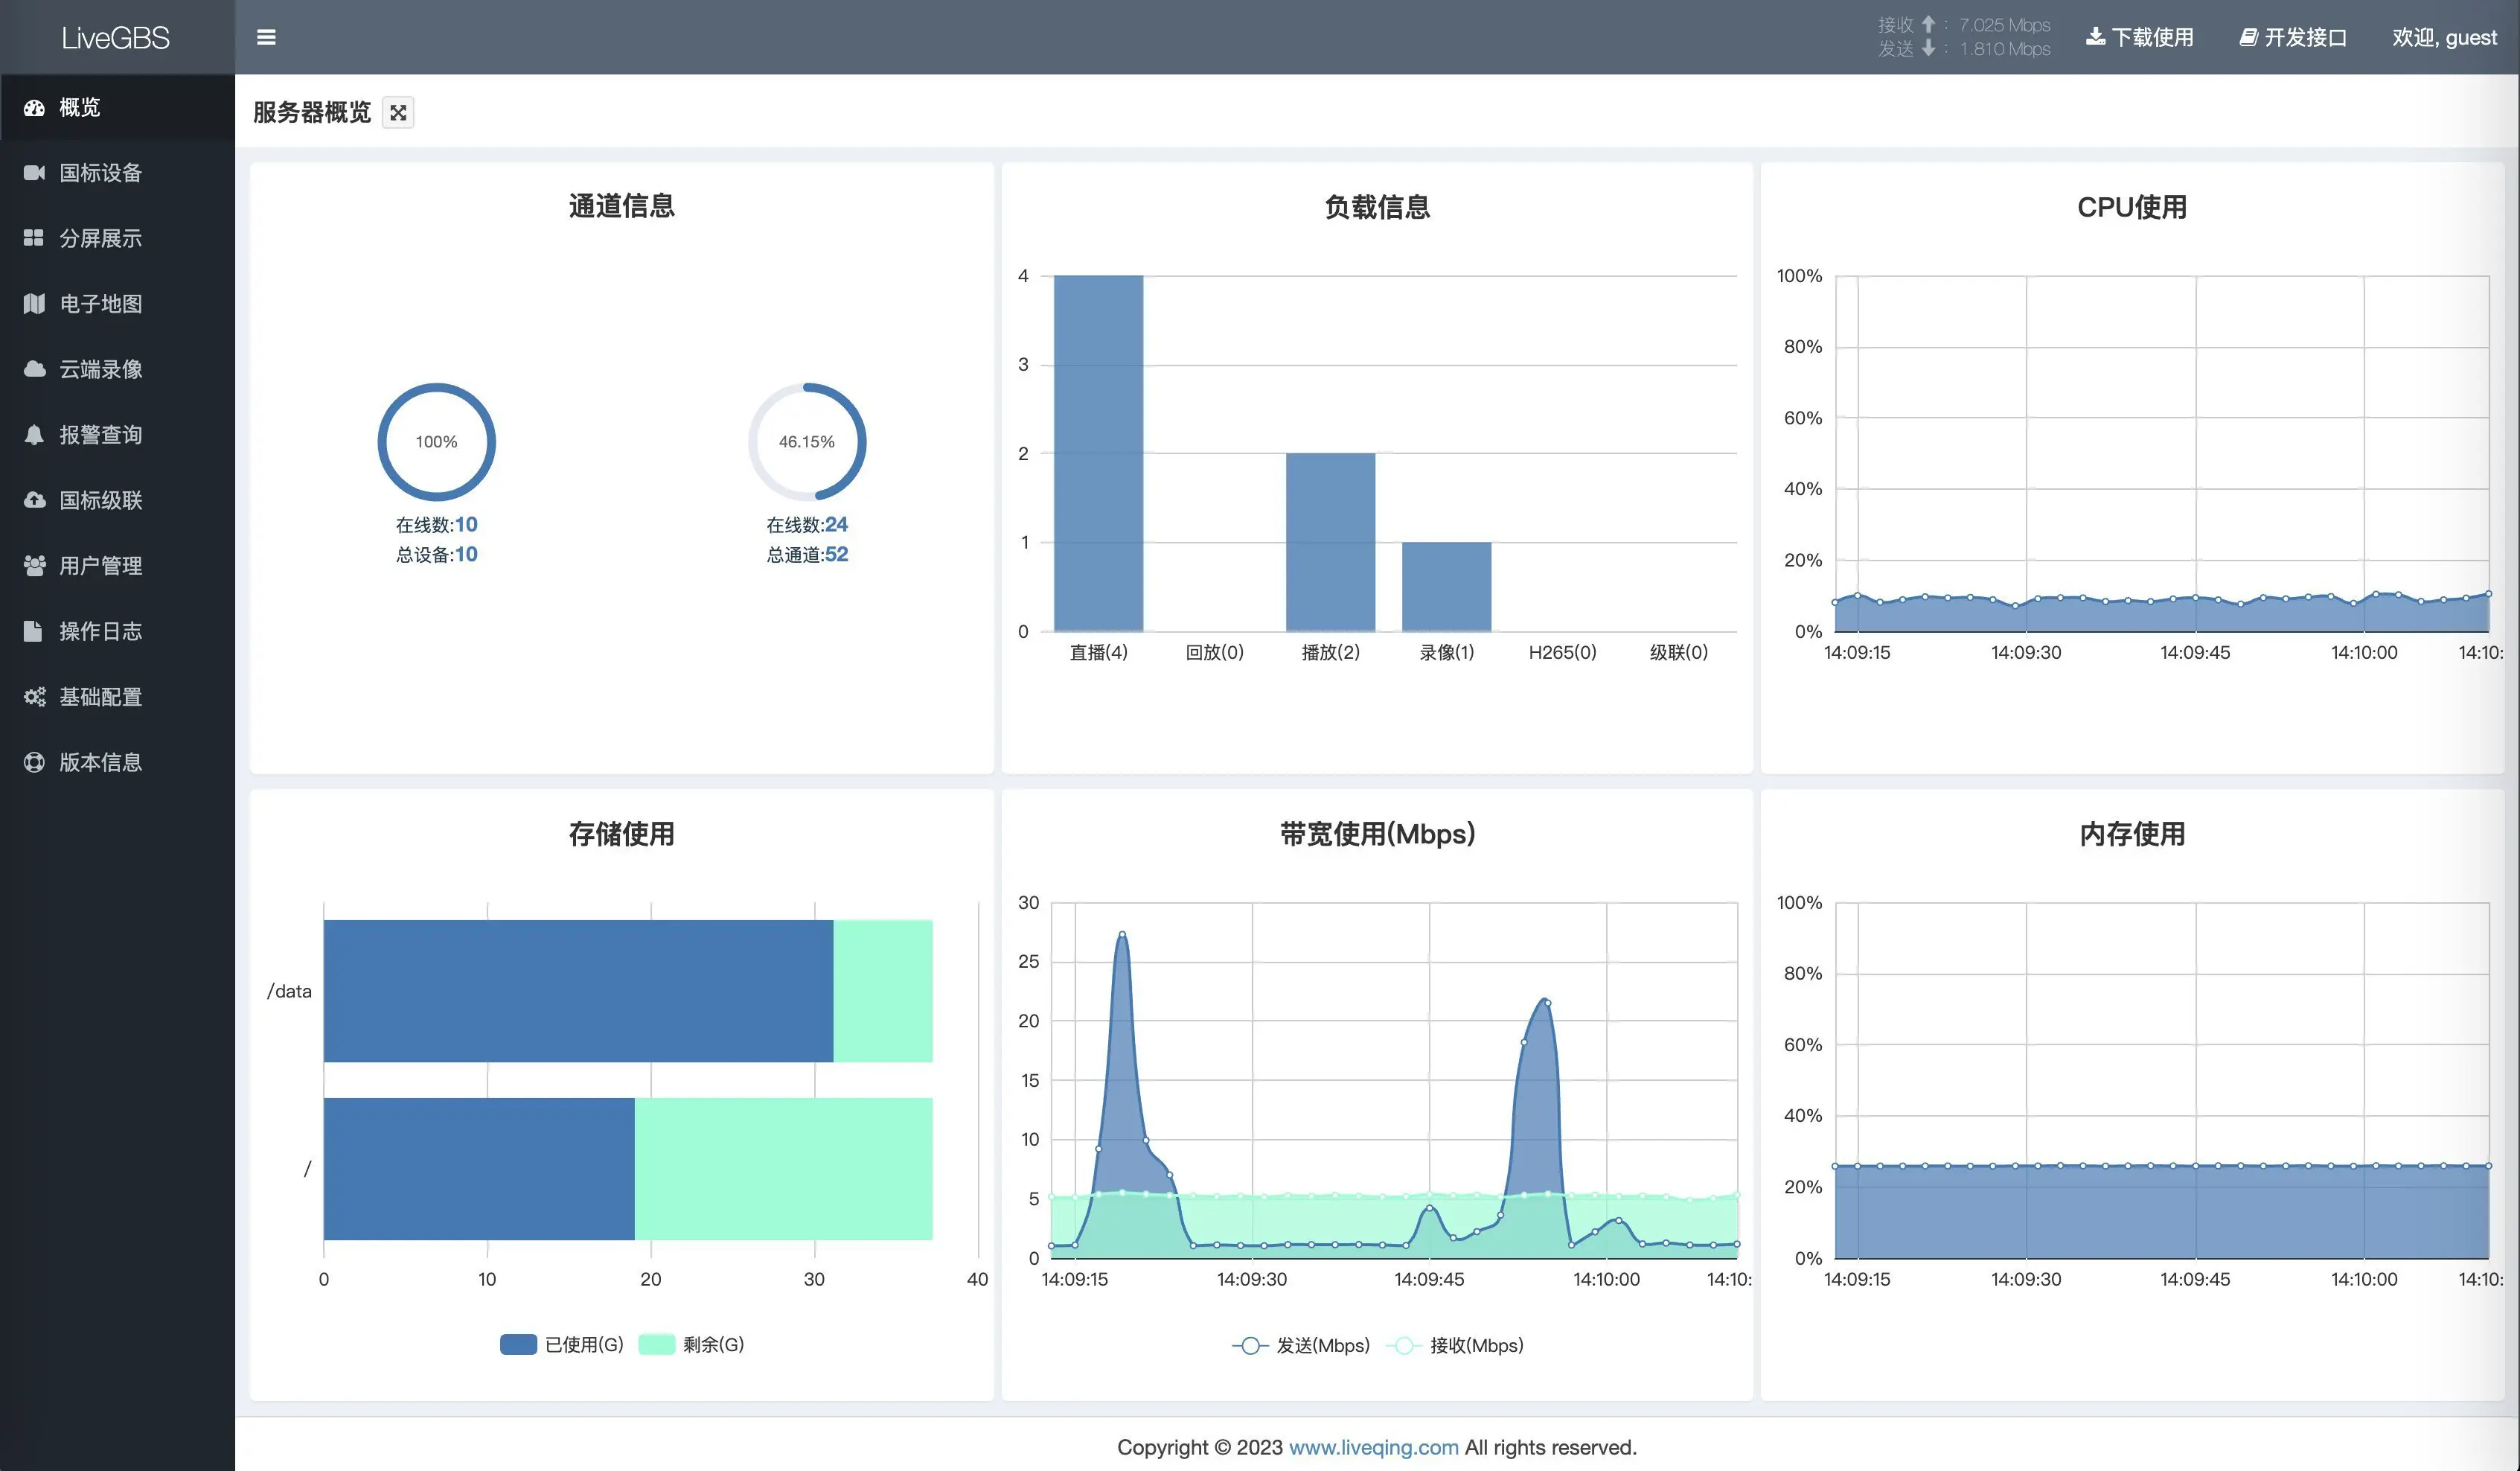Screen dimensions: 2520x1471
Task: Expand the 欢迎, guest user dropdown
Action: (2443, 37)
